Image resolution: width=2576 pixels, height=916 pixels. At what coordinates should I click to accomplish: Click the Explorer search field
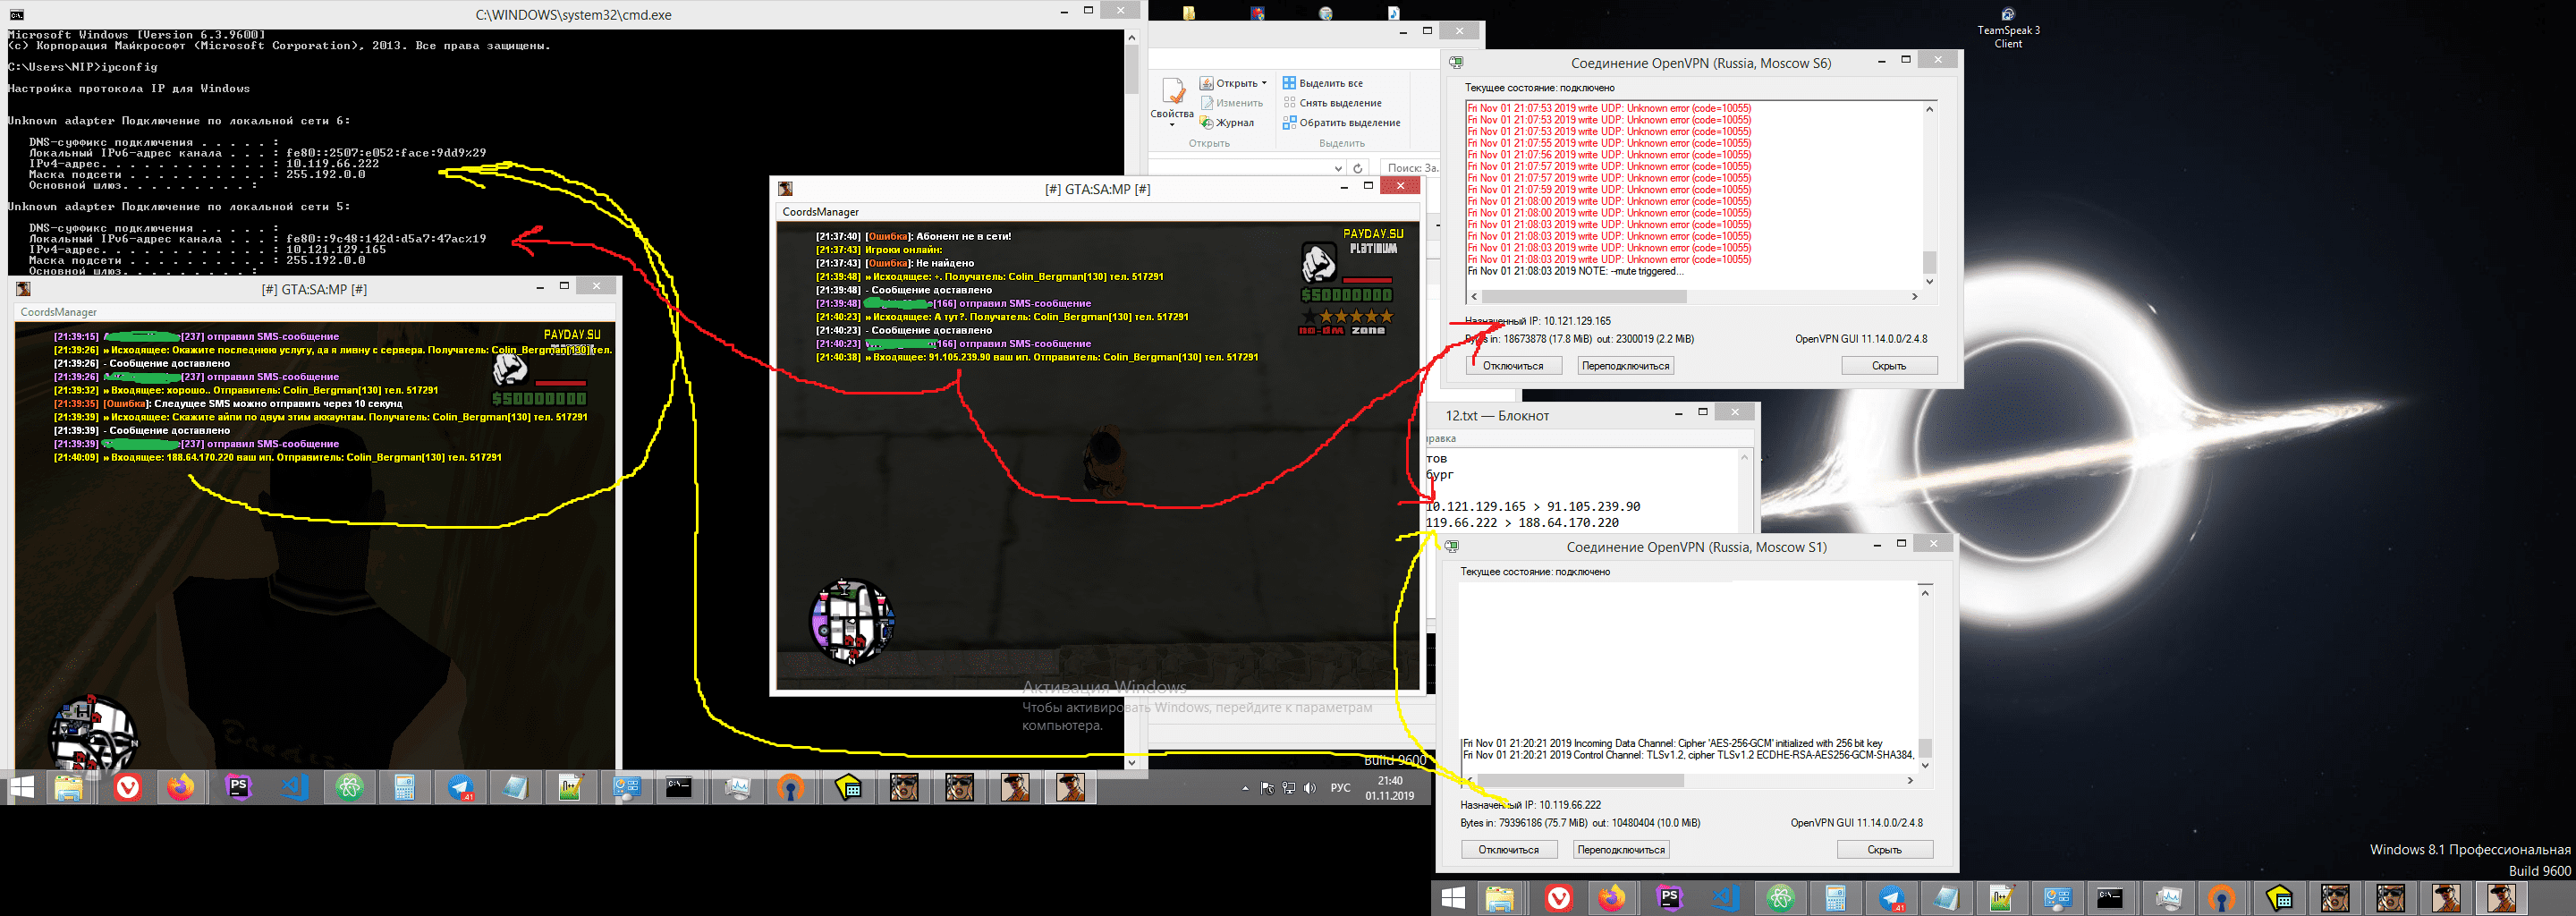tap(1410, 168)
